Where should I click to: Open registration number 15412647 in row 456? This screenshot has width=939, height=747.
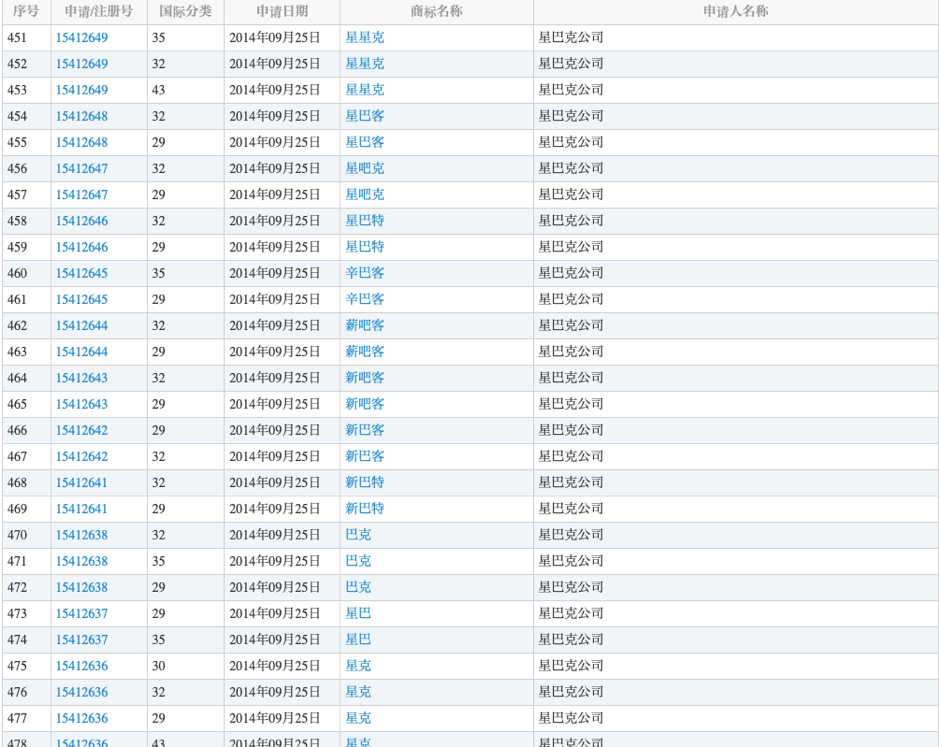pos(81,168)
